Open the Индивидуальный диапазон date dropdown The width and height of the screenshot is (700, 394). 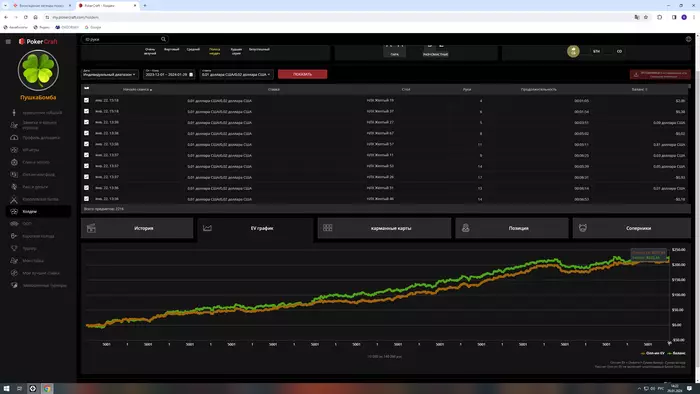point(109,74)
